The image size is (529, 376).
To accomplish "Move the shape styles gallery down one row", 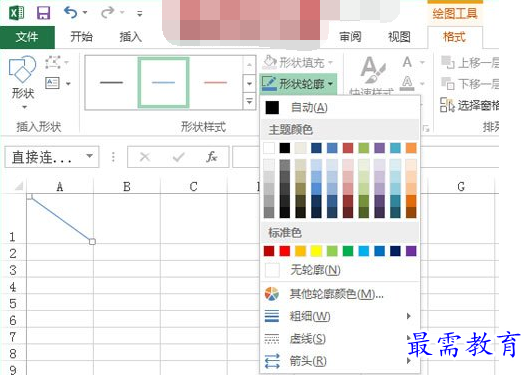I will pyautogui.click(x=249, y=83).
